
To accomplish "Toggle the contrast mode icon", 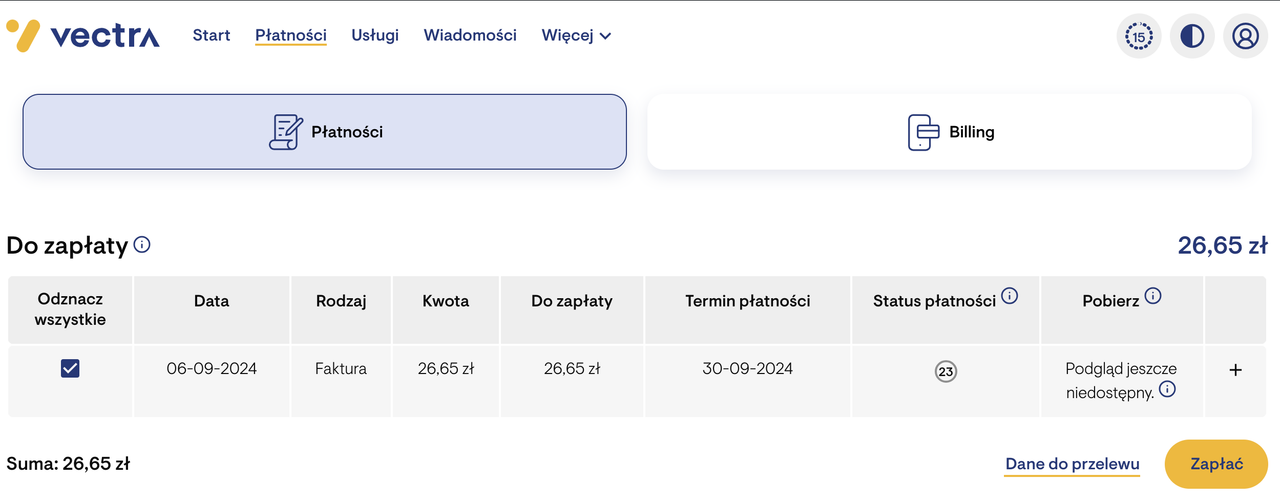I will coord(1192,37).
